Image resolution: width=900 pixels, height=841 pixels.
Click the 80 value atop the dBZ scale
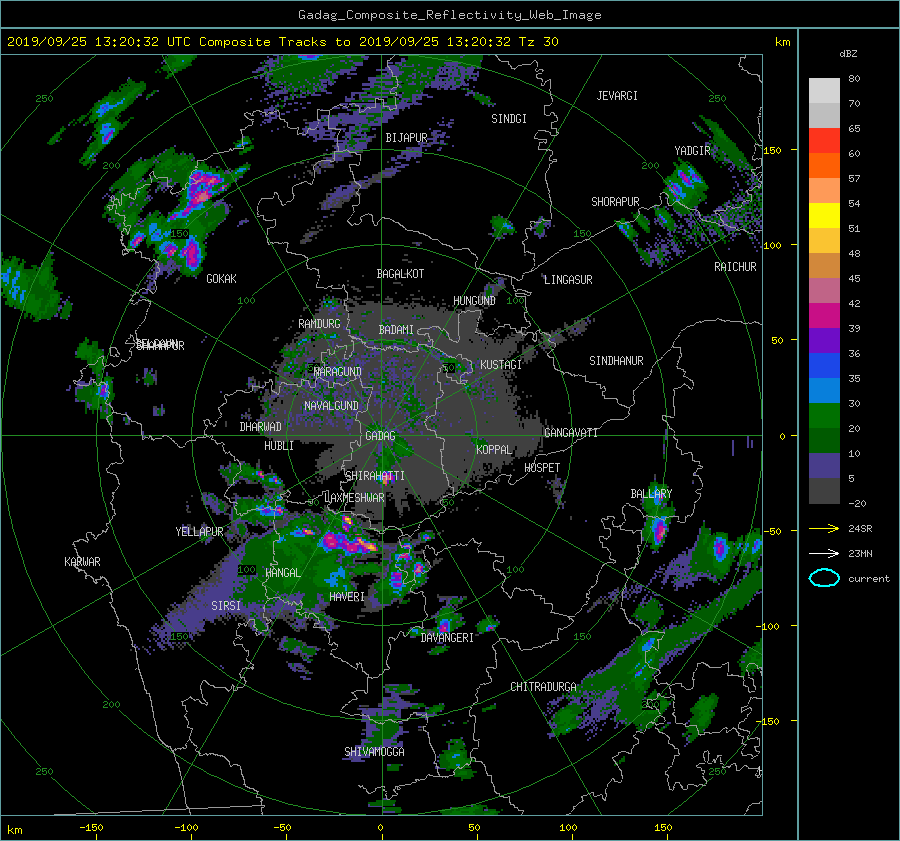[854, 78]
